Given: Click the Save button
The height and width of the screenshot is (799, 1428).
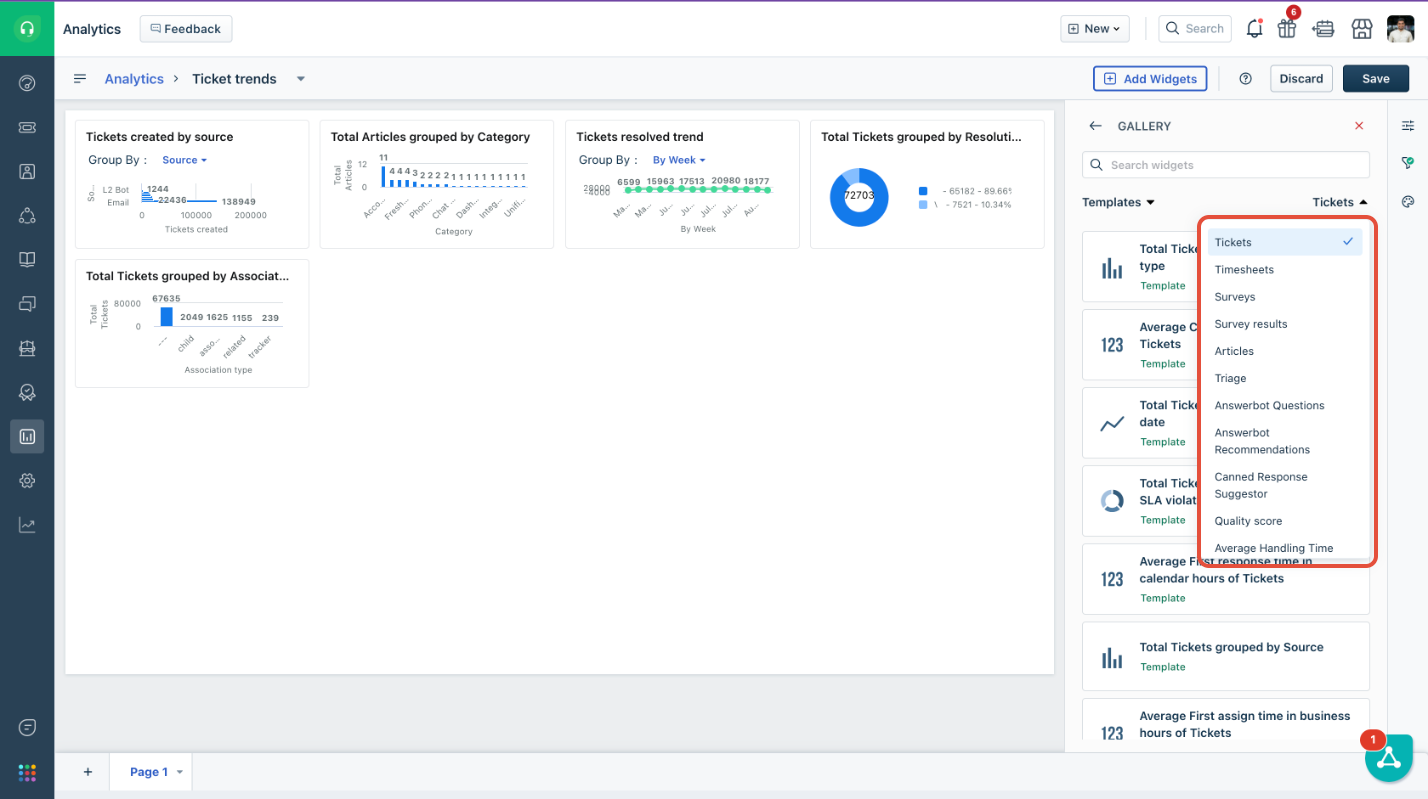Looking at the screenshot, I should pos(1375,79).
